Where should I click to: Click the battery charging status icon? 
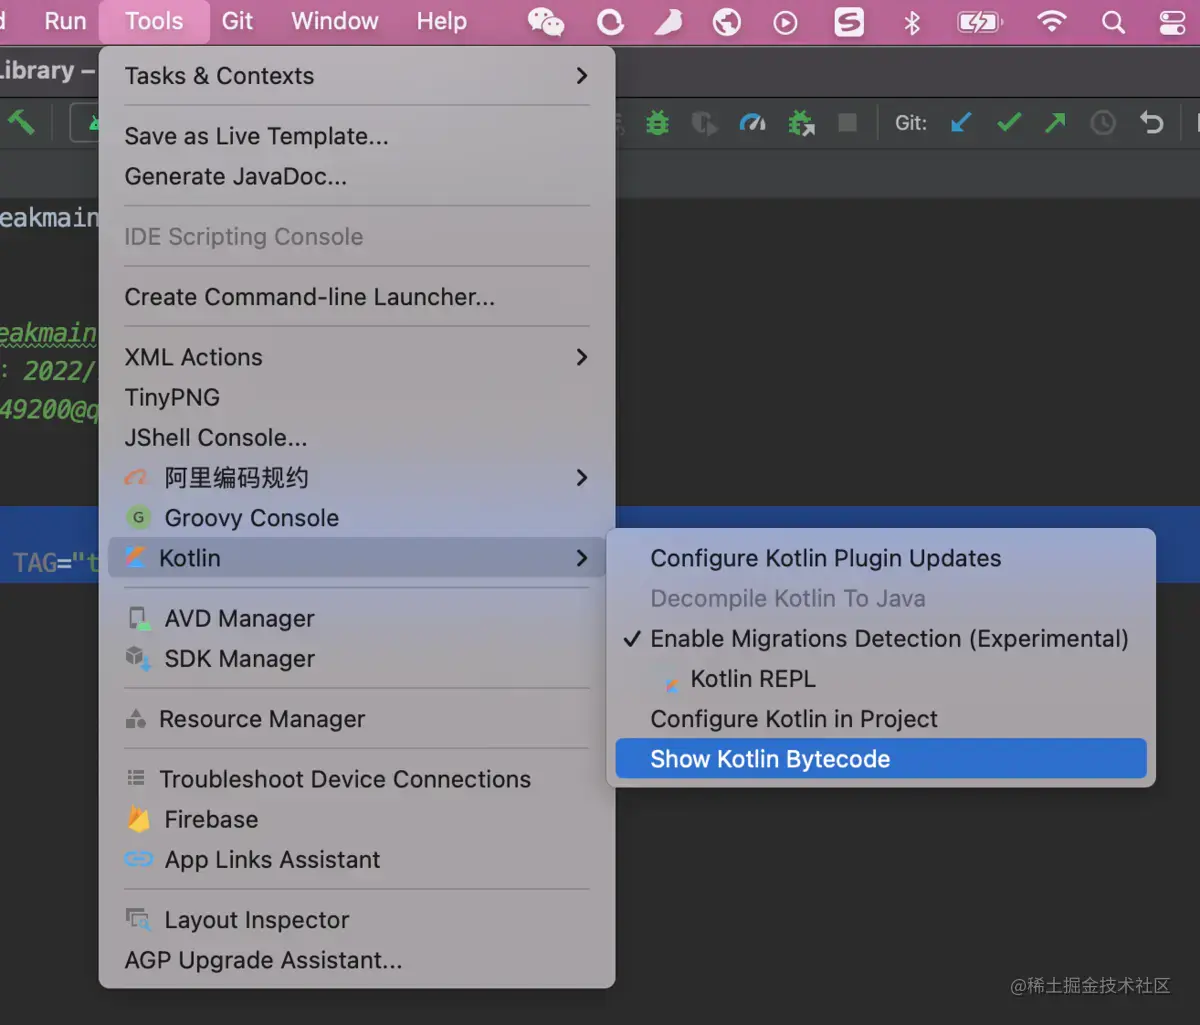coord(979,21)
